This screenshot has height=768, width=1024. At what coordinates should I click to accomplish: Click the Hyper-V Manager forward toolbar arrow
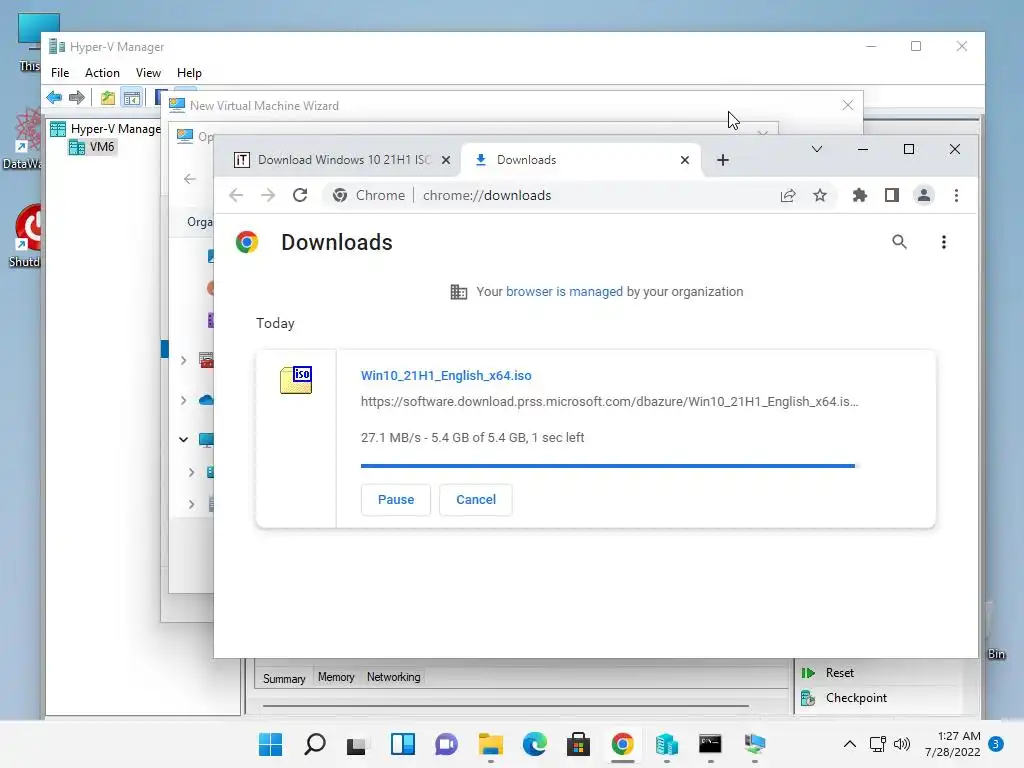point(77,98)
